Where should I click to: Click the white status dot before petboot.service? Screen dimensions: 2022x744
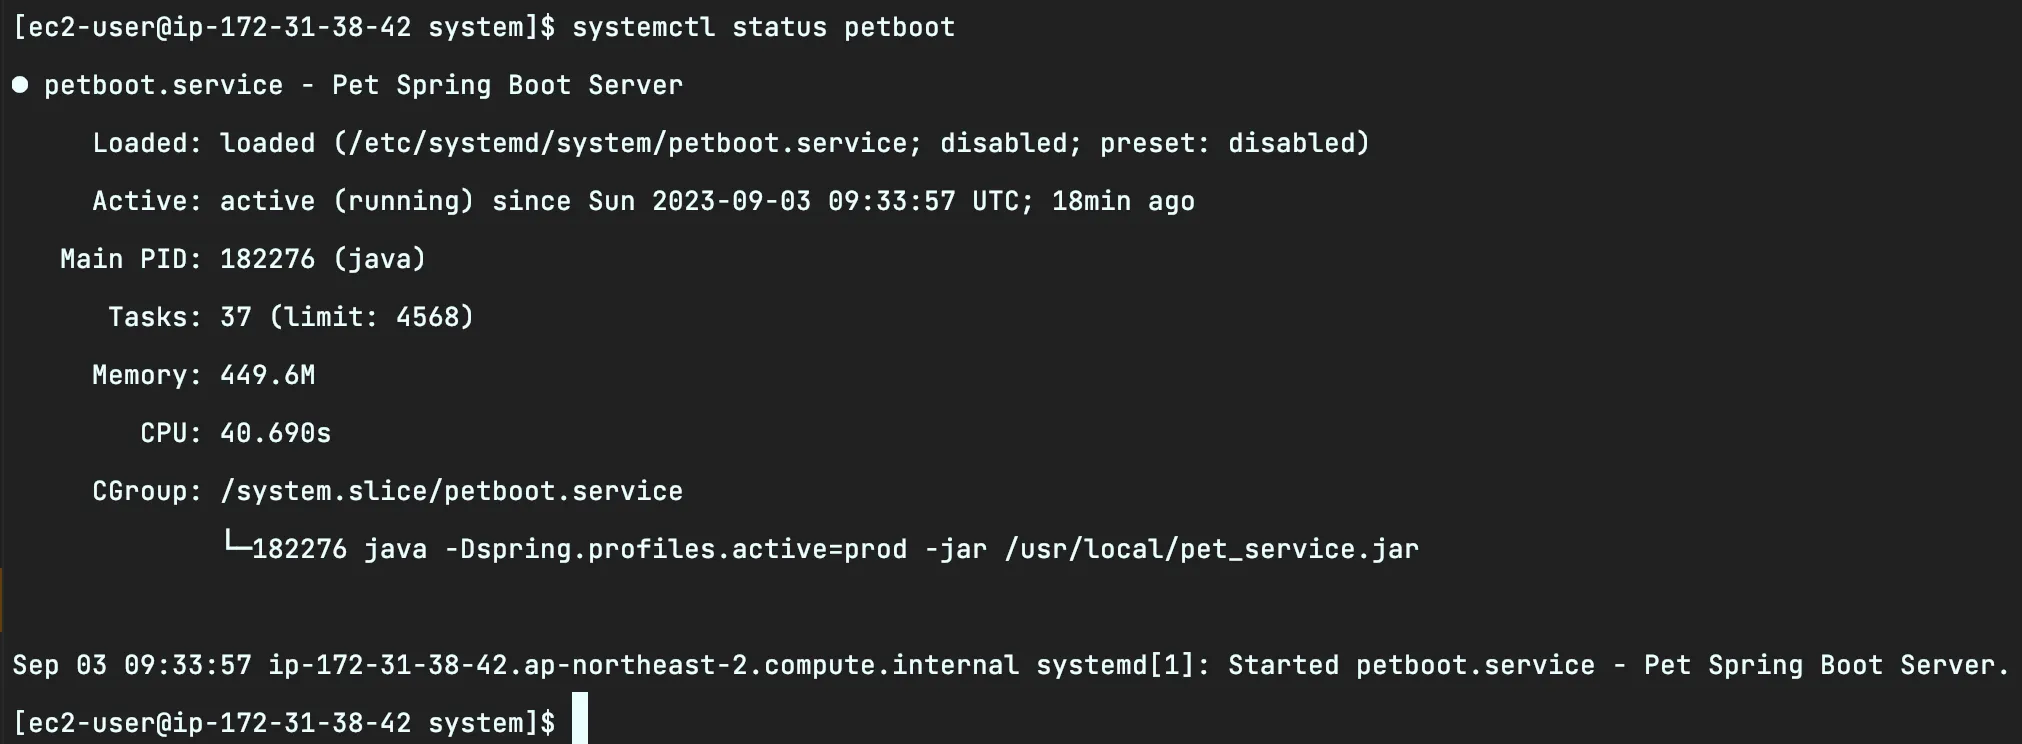click(20, 85)
